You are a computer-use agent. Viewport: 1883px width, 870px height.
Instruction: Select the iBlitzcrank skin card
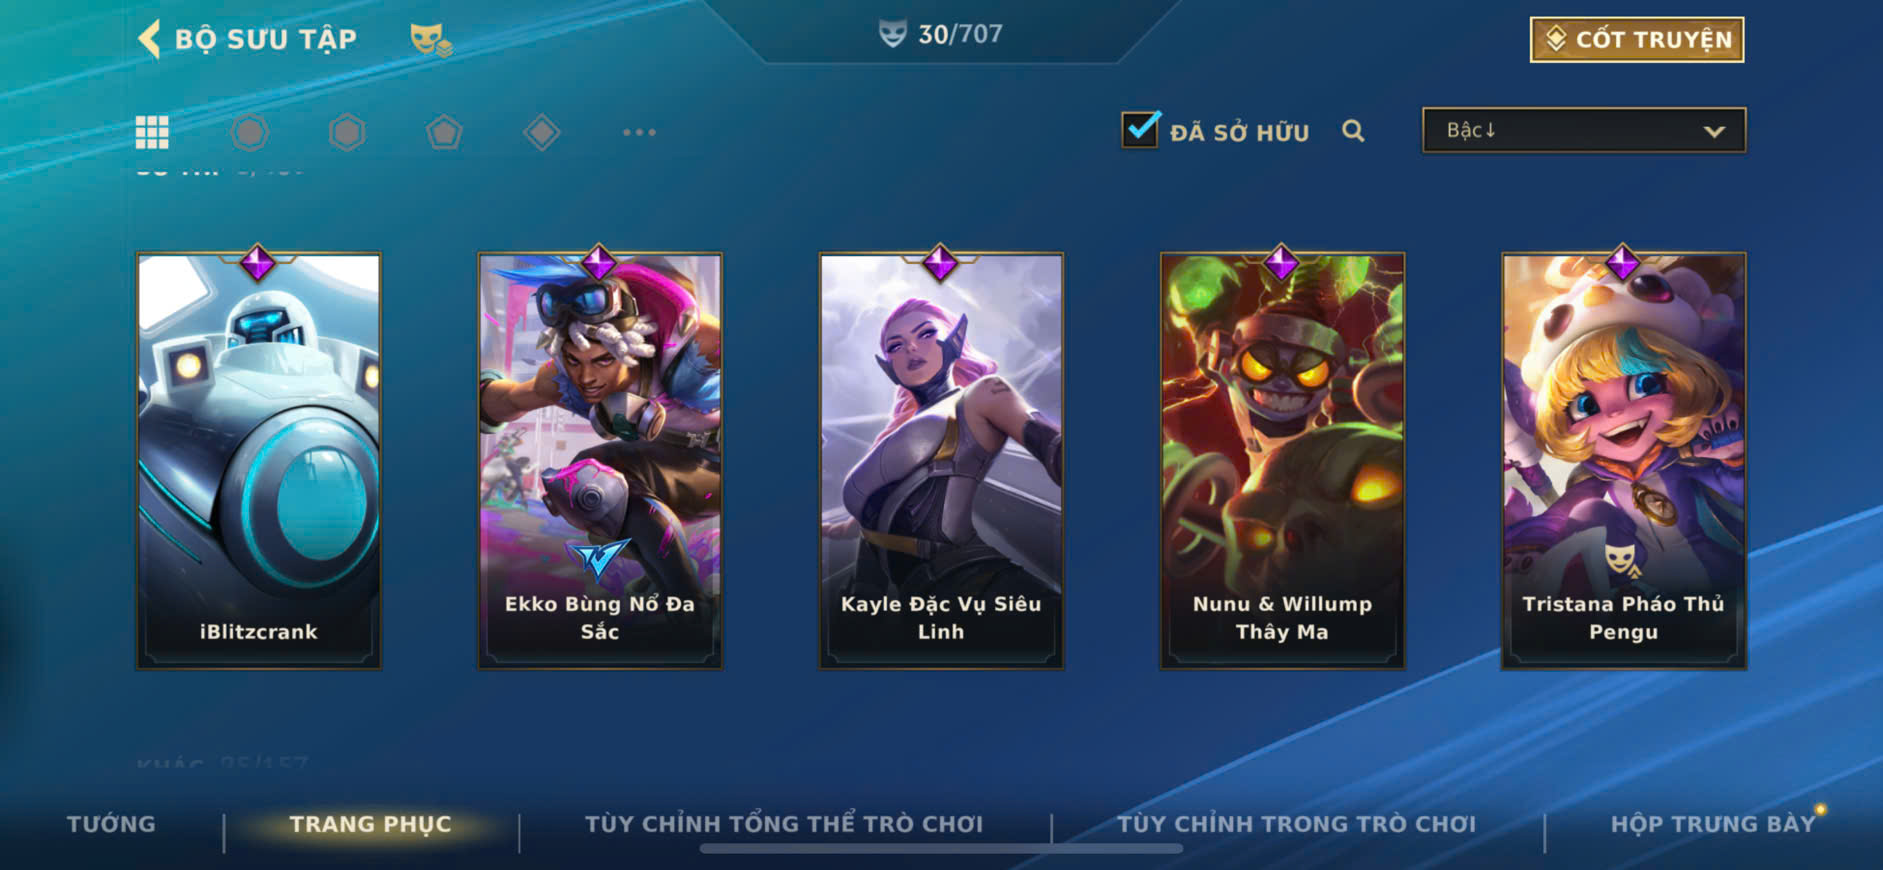coord(258,460)
